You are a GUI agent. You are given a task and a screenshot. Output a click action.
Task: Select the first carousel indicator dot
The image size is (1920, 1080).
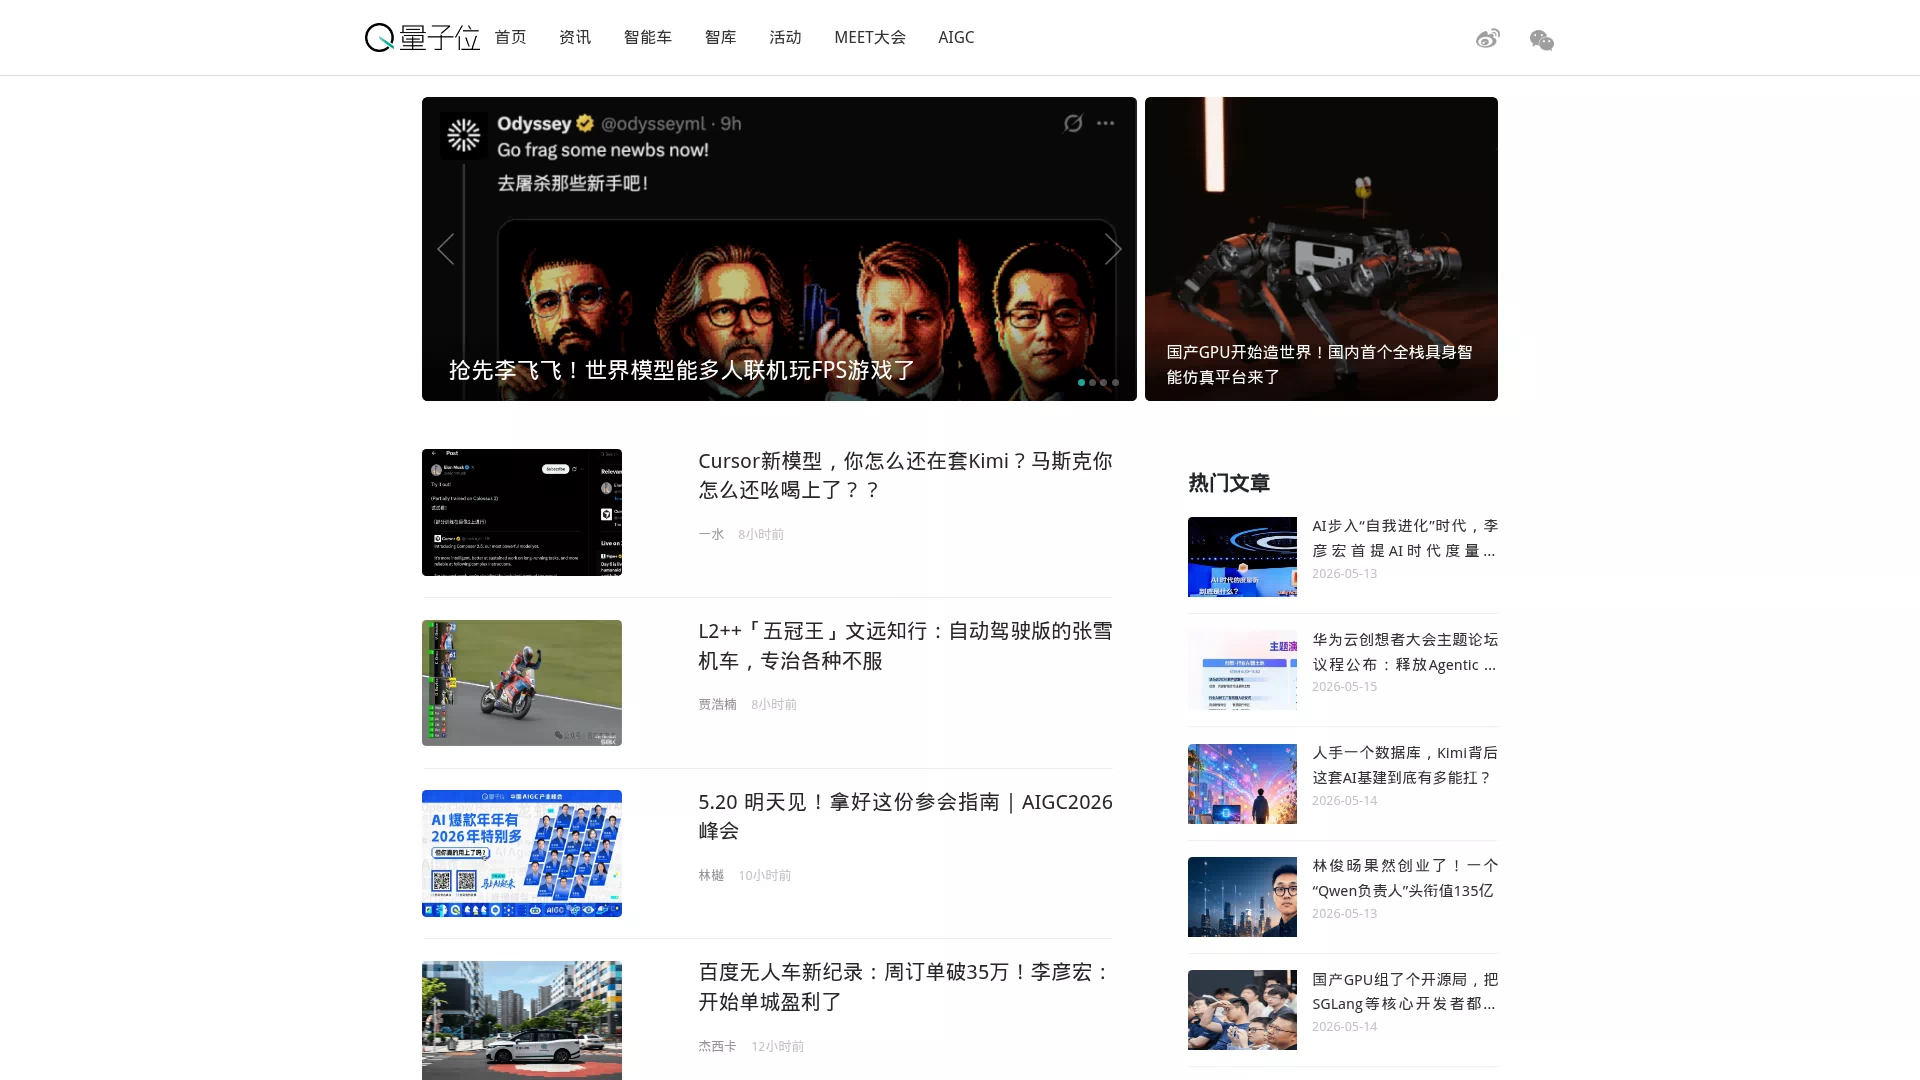point(1081,382)
